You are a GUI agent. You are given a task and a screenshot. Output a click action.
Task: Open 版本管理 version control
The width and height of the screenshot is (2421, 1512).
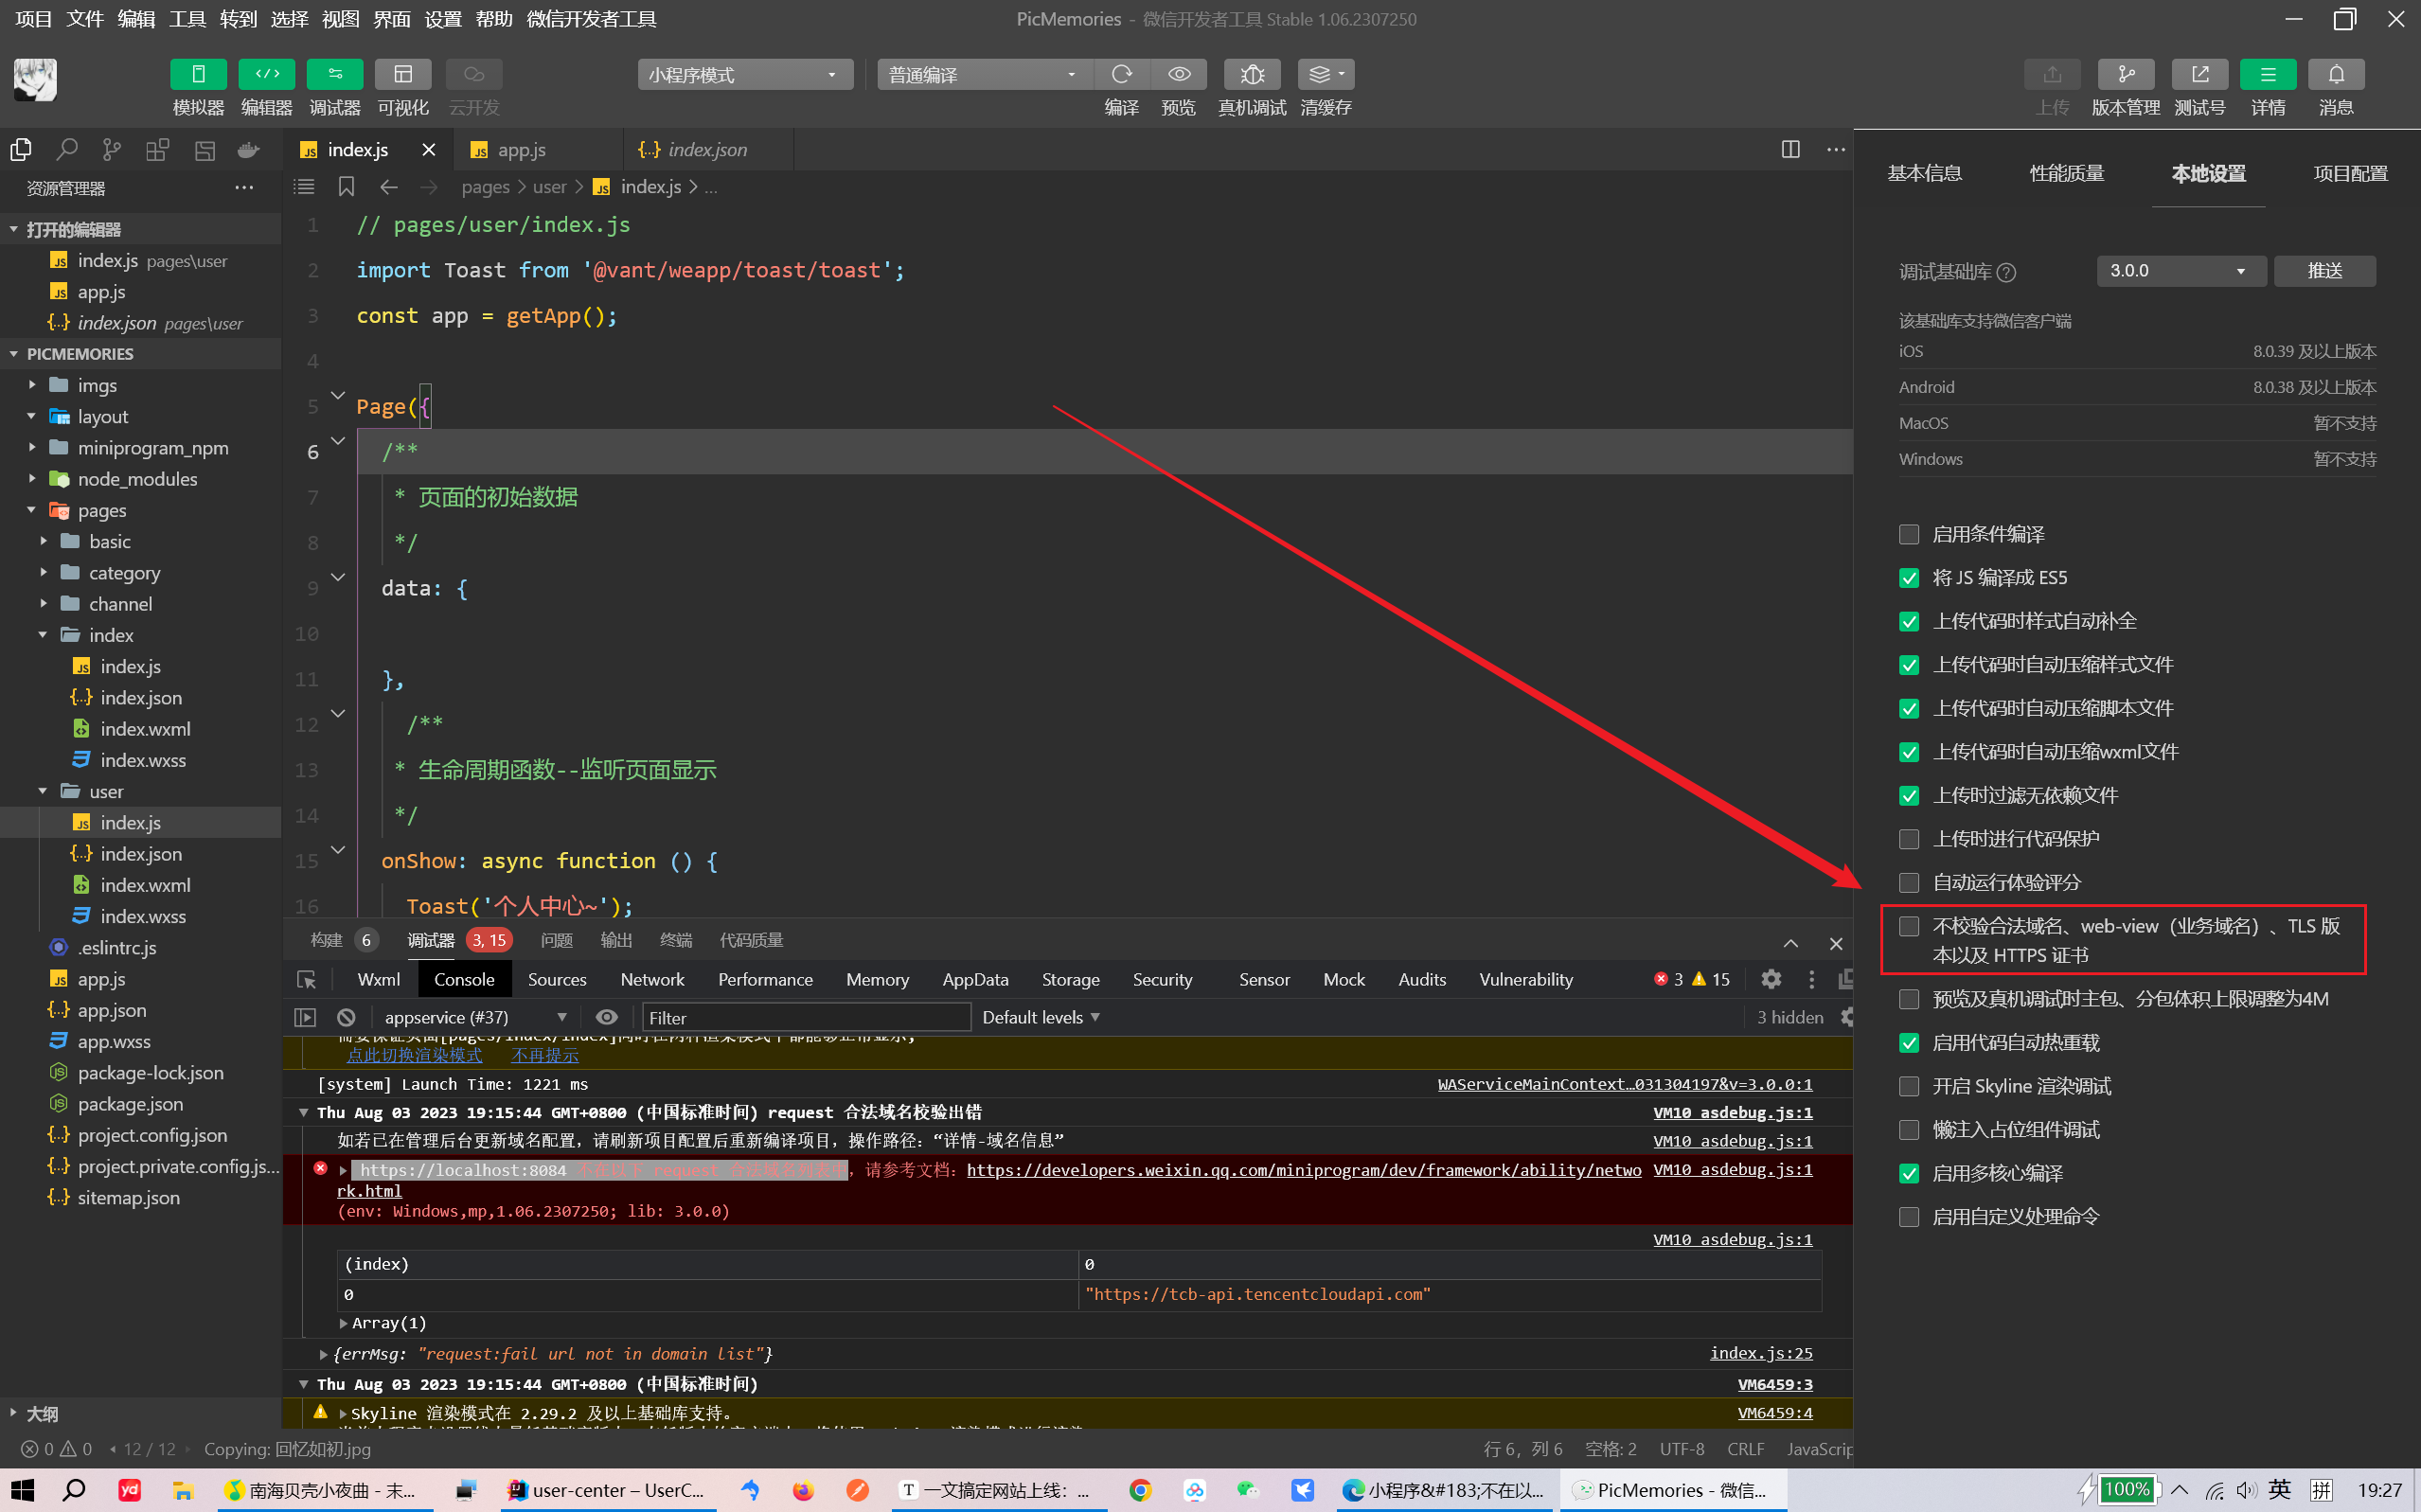(2126, 74)
